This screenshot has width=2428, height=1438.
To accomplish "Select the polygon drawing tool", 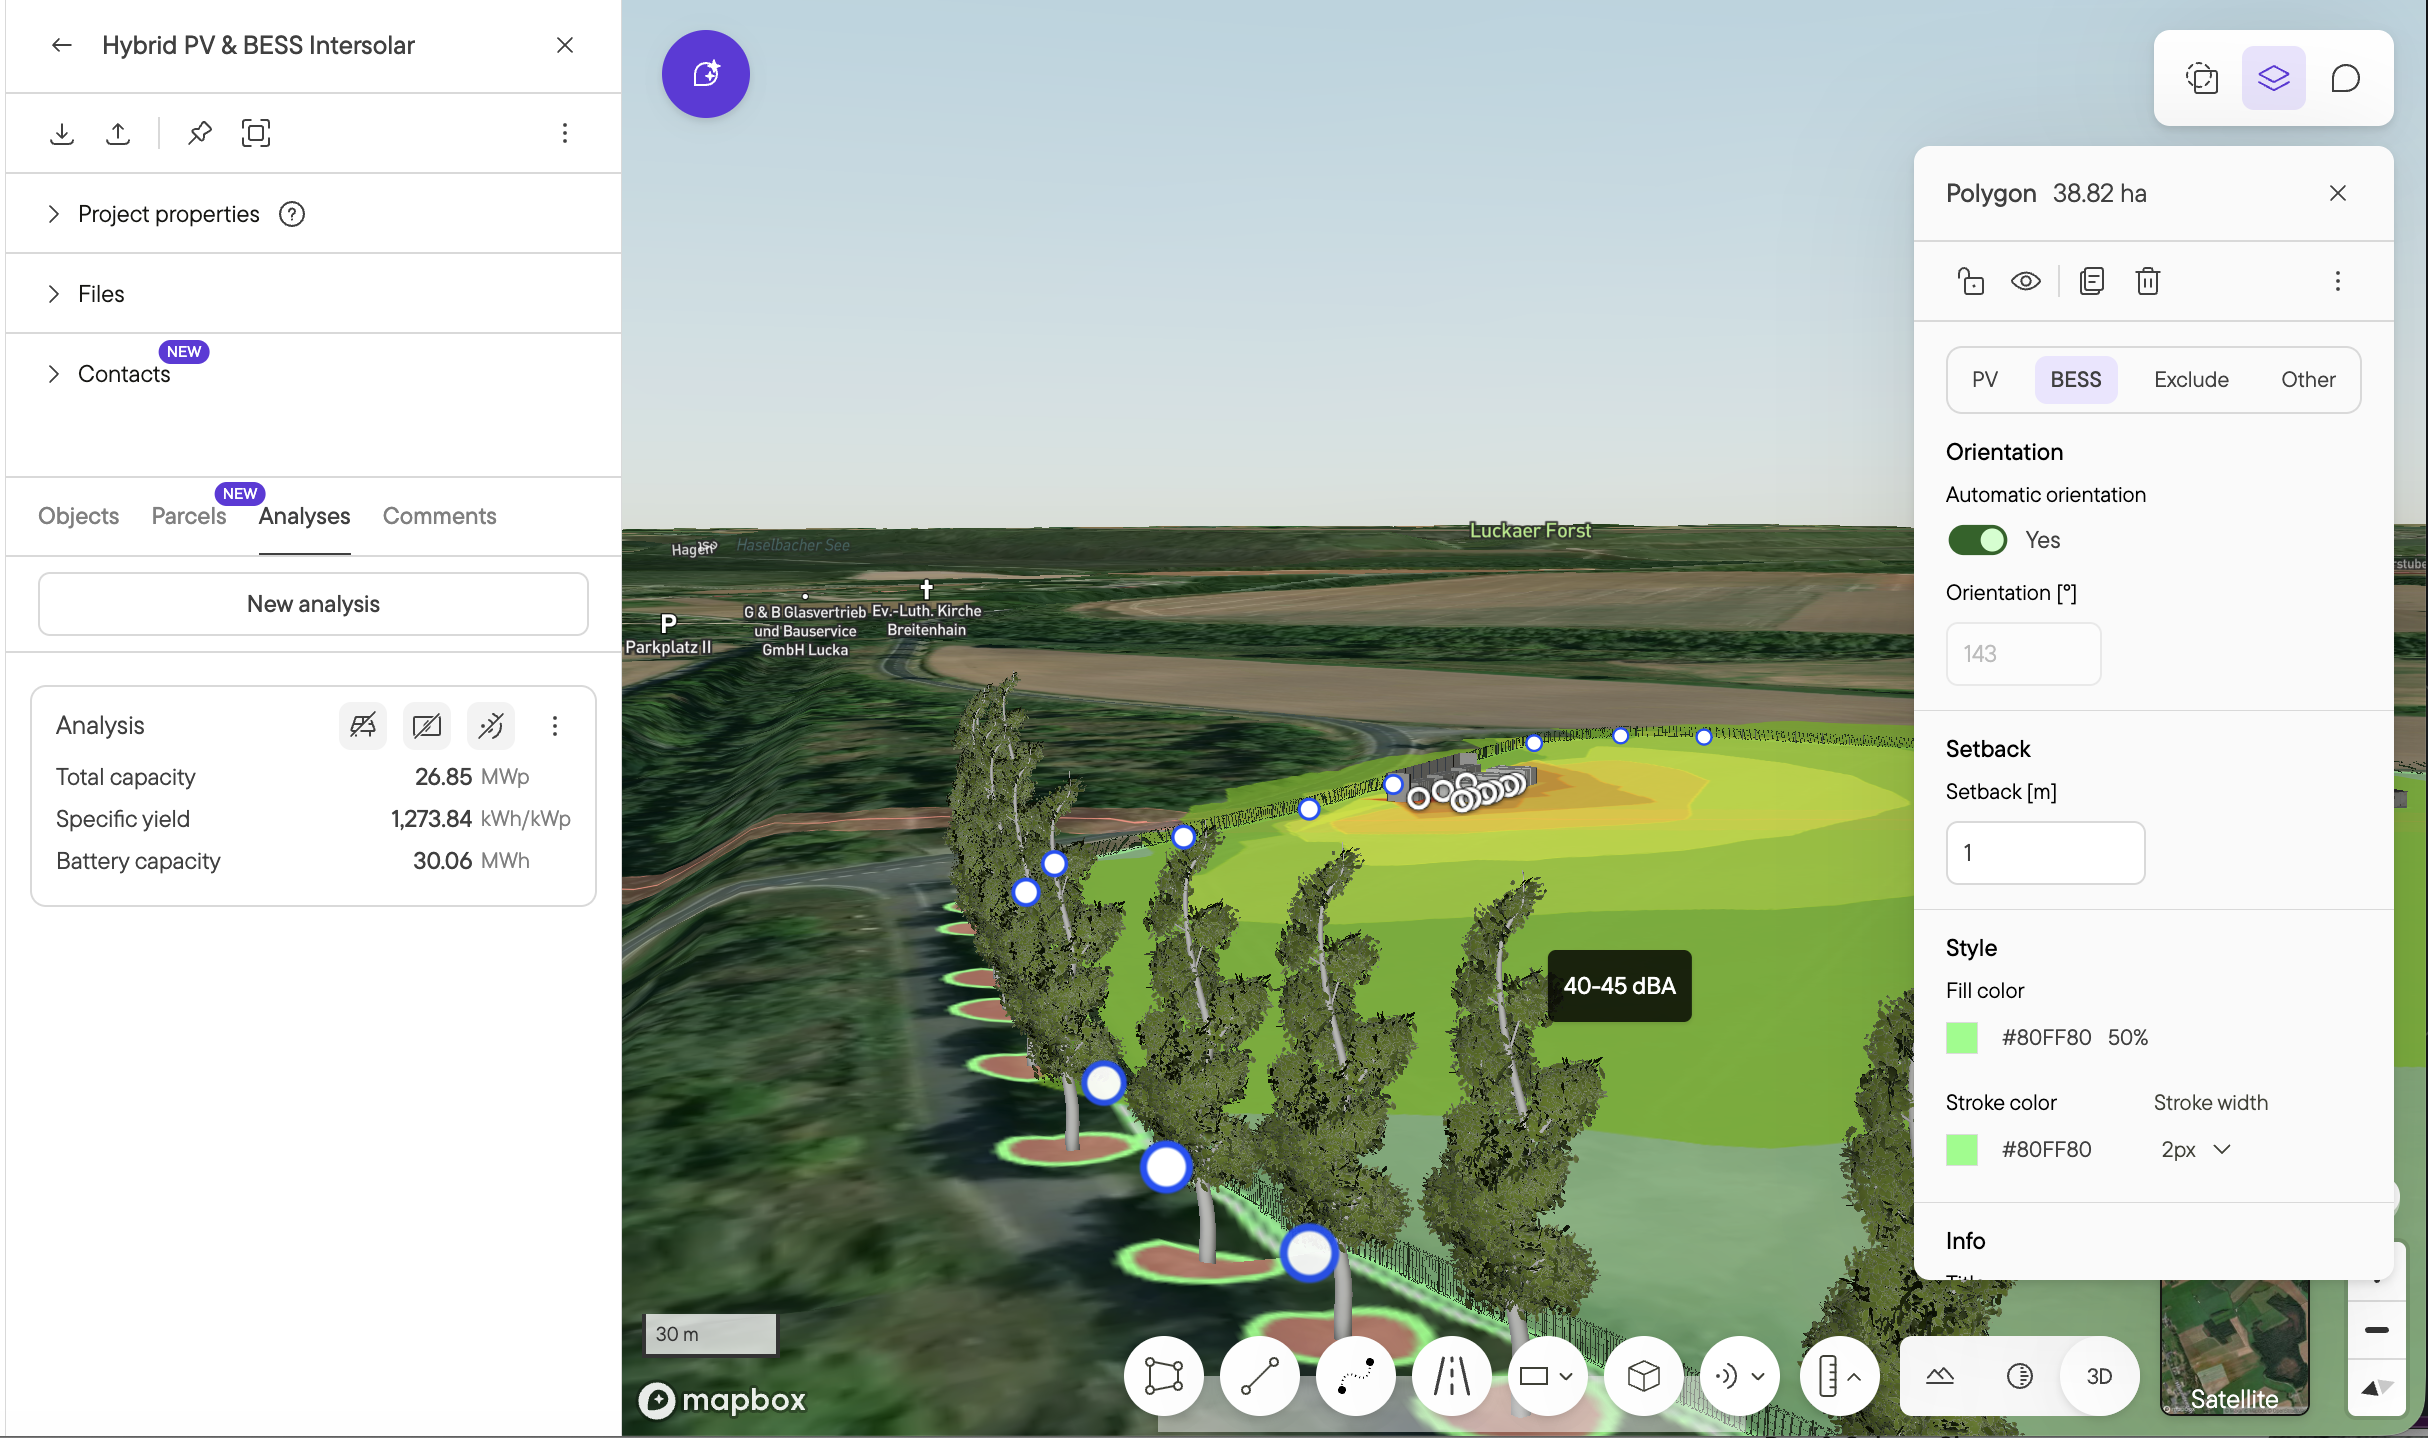I will (1164, 1376).
